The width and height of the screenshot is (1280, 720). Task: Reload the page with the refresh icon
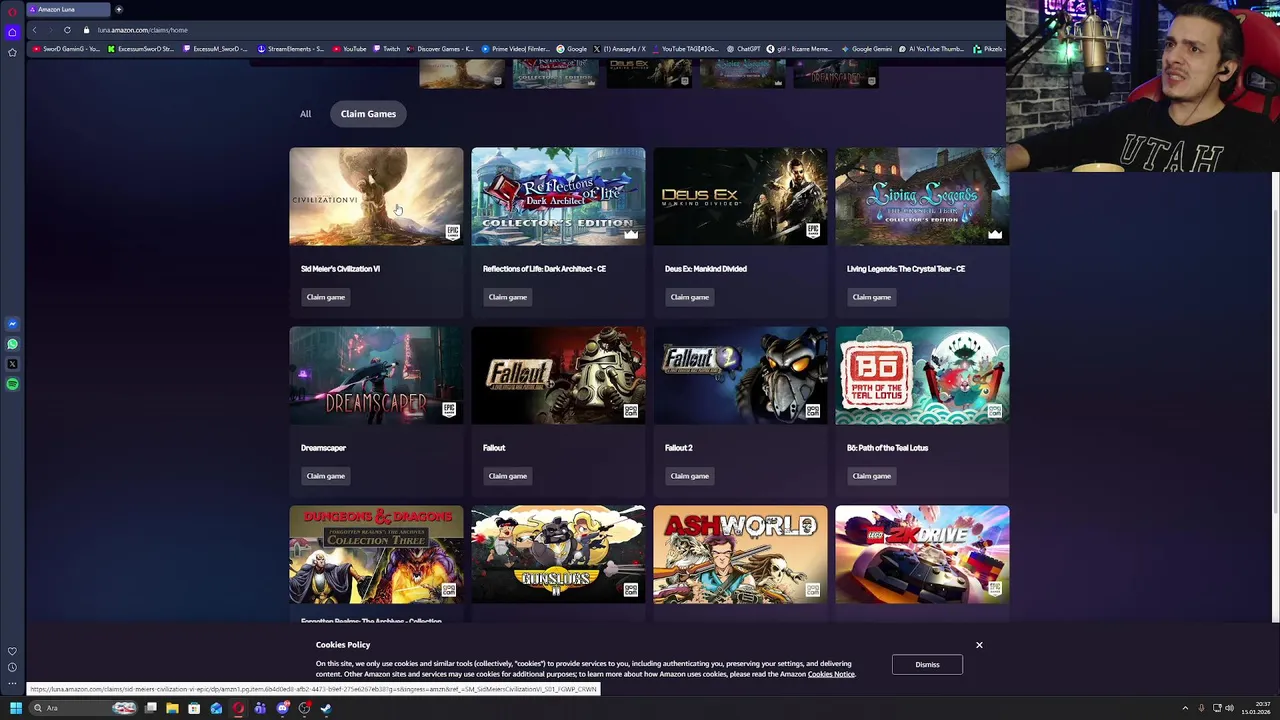click(67, 30)
